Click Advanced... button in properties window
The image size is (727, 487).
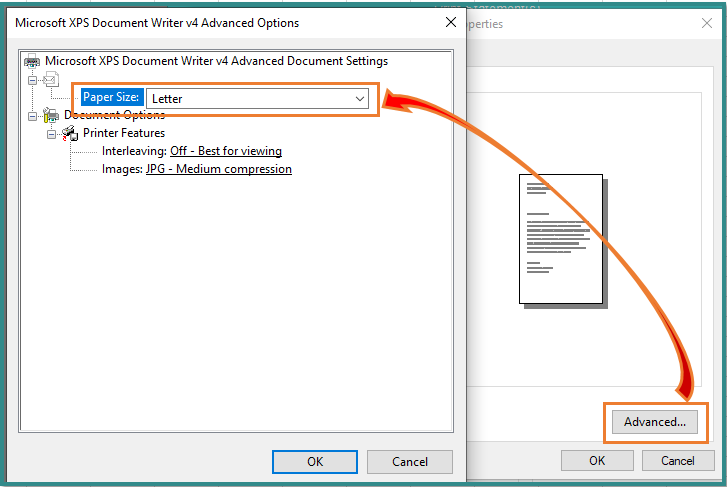tap(655, 422)
